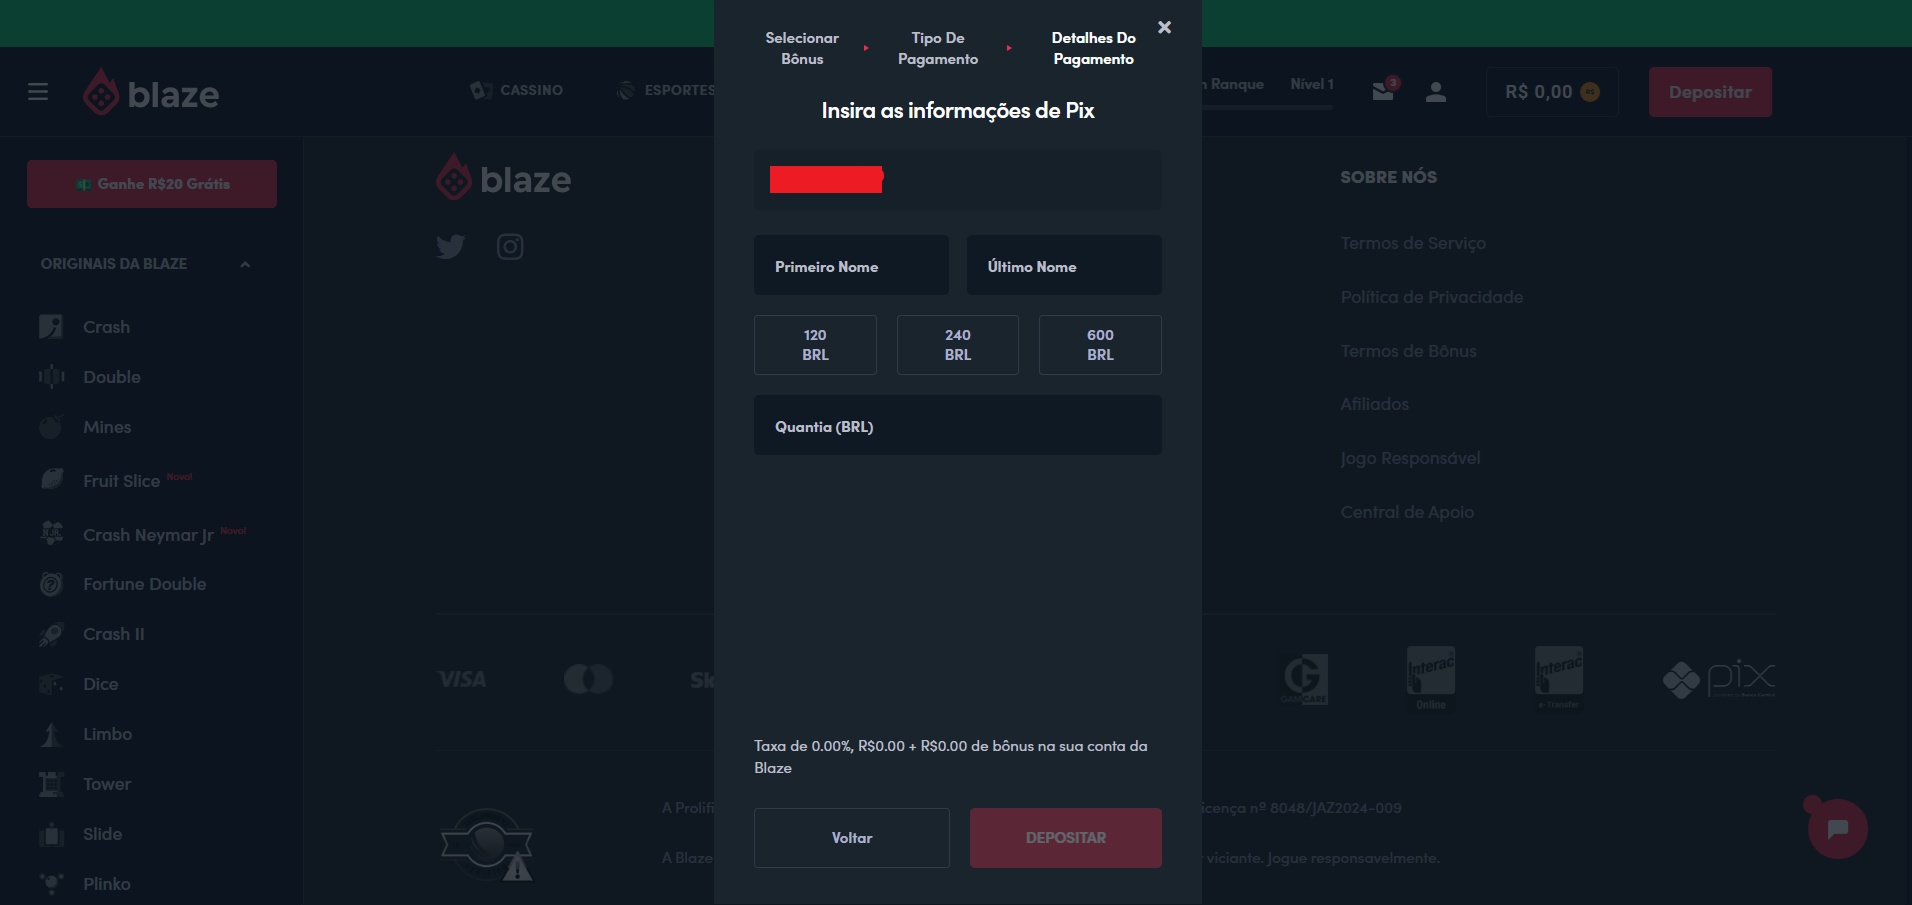Click the Blaze logo in header
Viewport: 1912px width, 905px height.
pos(151,93)
